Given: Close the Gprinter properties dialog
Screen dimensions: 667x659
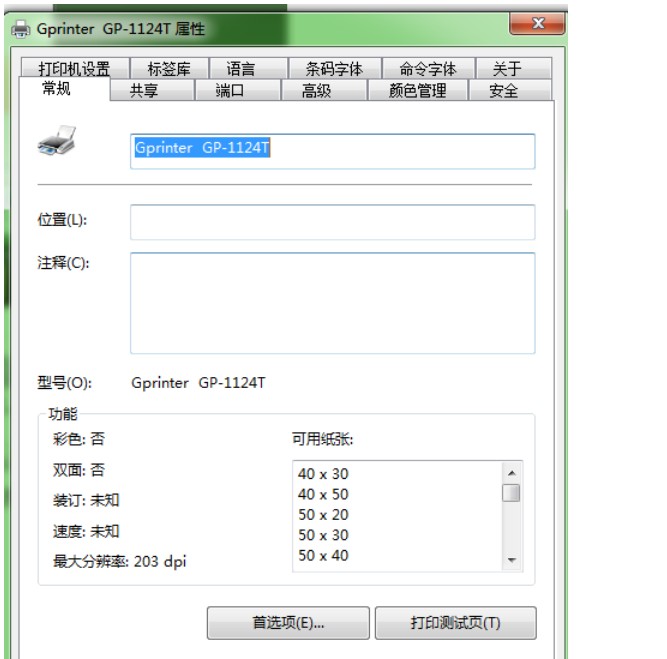Looking at the screenshot, I should coord(537,23).
